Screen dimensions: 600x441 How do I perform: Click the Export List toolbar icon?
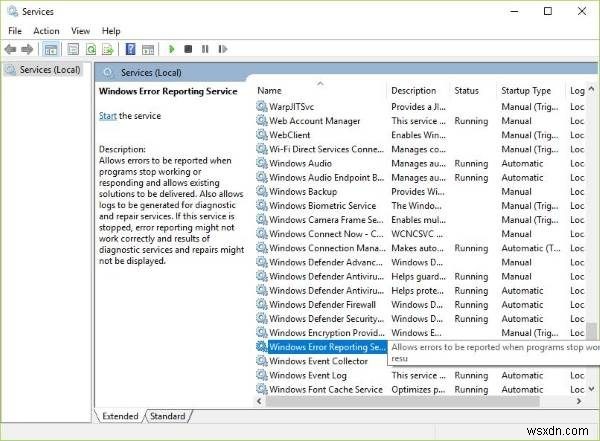tap(108, 49)
